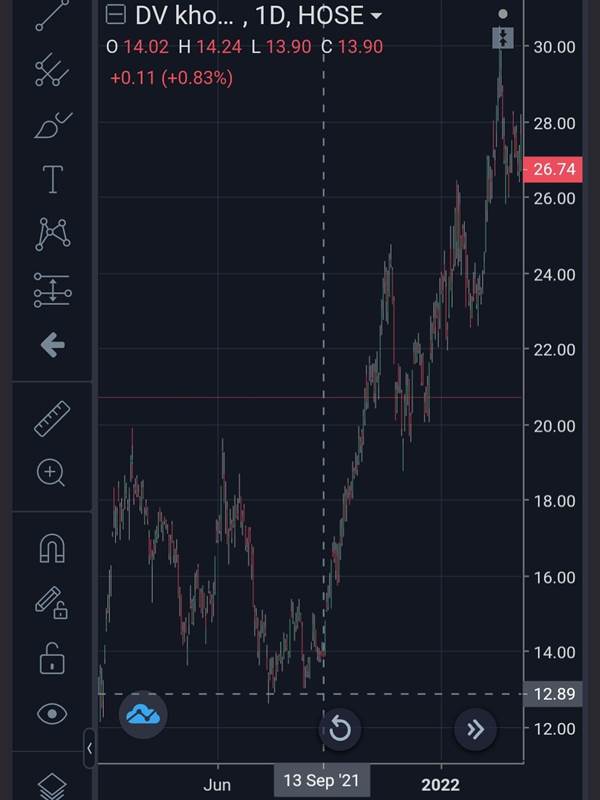Jump to the latest bar with double chevron
The height and width of the screenshot is (800, 600).
coord(476,729)
